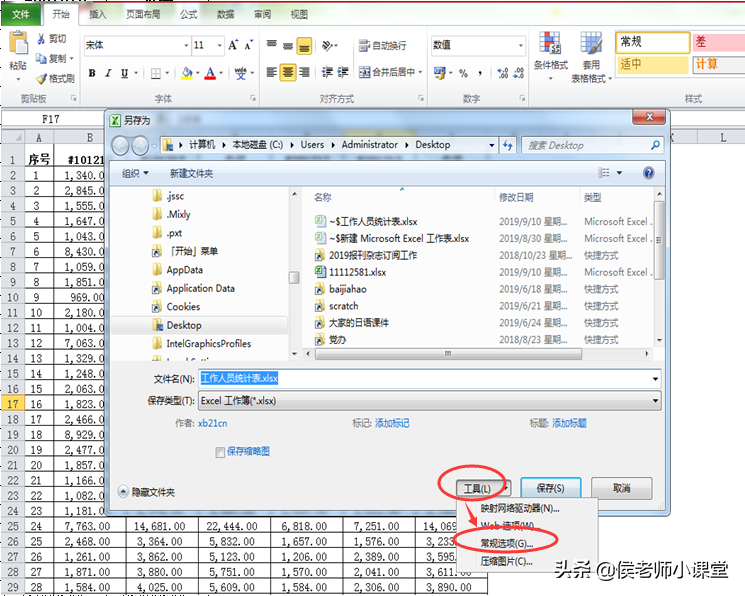Click the 保存(S) button
The image size is (745, 596).
pos(551,488)
